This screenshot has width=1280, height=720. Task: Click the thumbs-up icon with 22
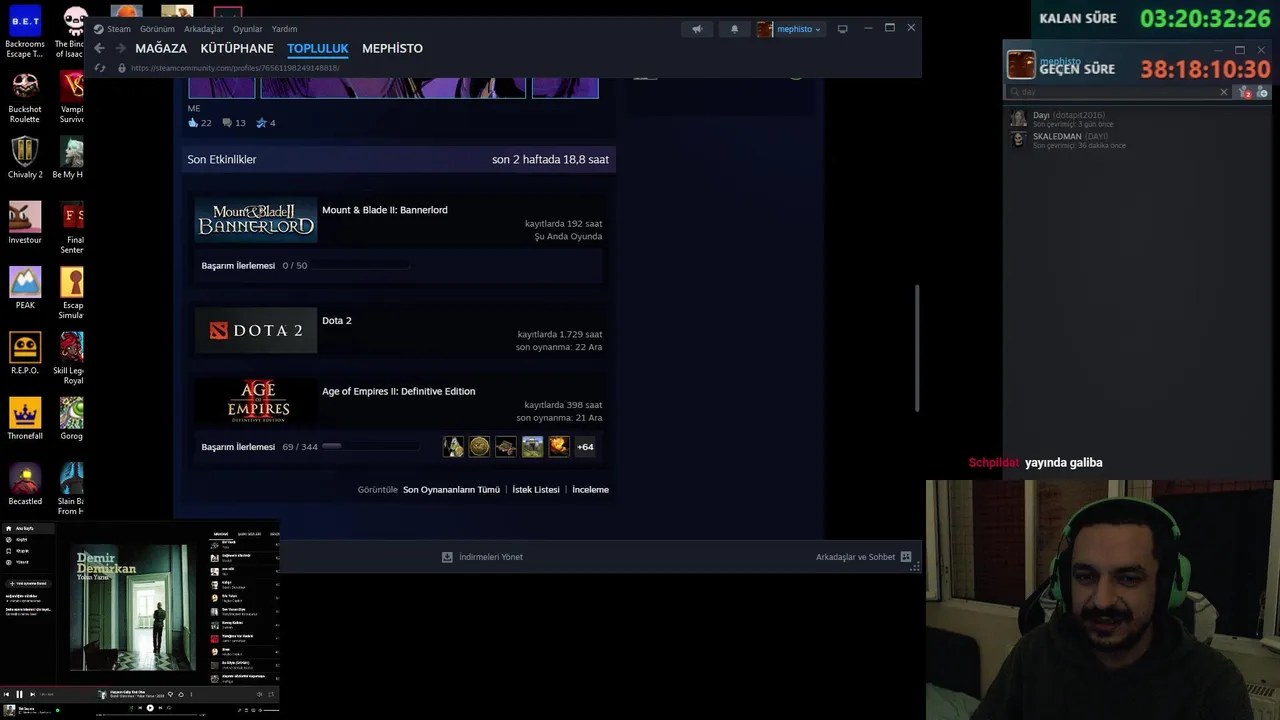[x=193, y=123]
